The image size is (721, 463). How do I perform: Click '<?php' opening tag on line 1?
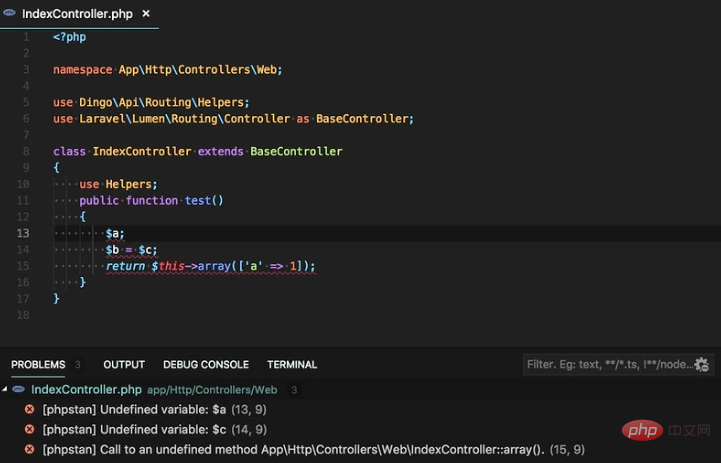69,37
